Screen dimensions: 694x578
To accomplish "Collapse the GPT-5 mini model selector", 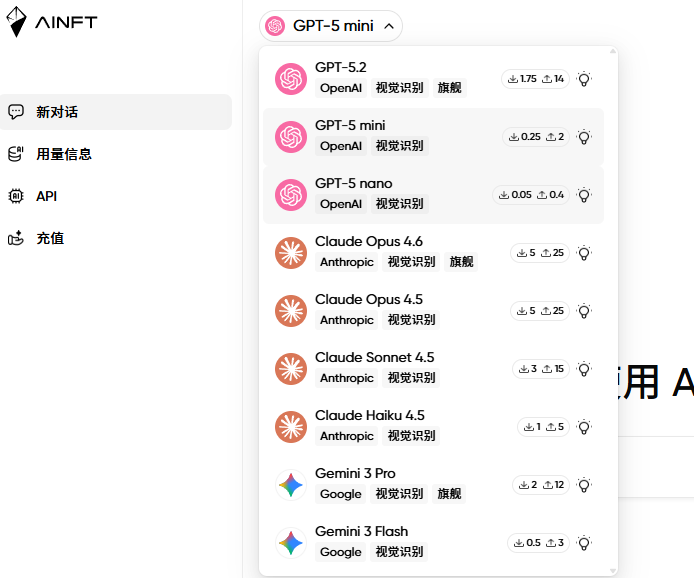I will pos(331,26).
